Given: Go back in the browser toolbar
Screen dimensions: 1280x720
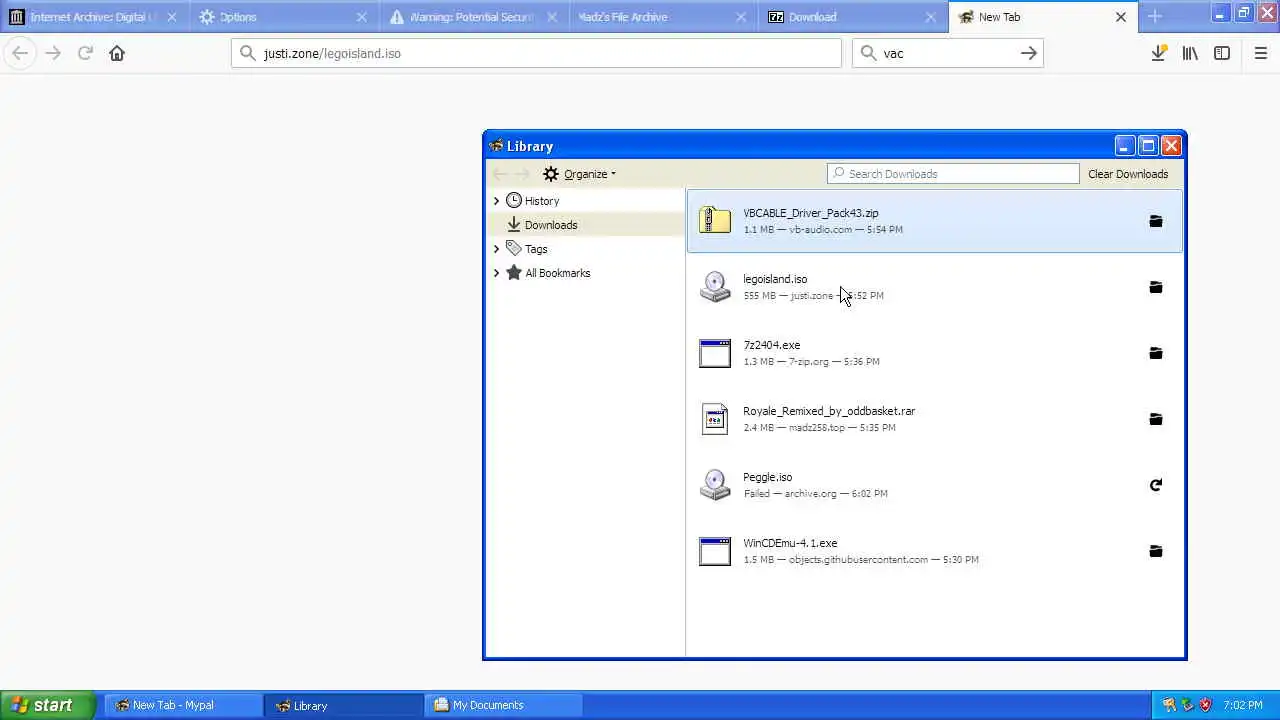Looking at the screenshot, I should click(x=20, y=53).
